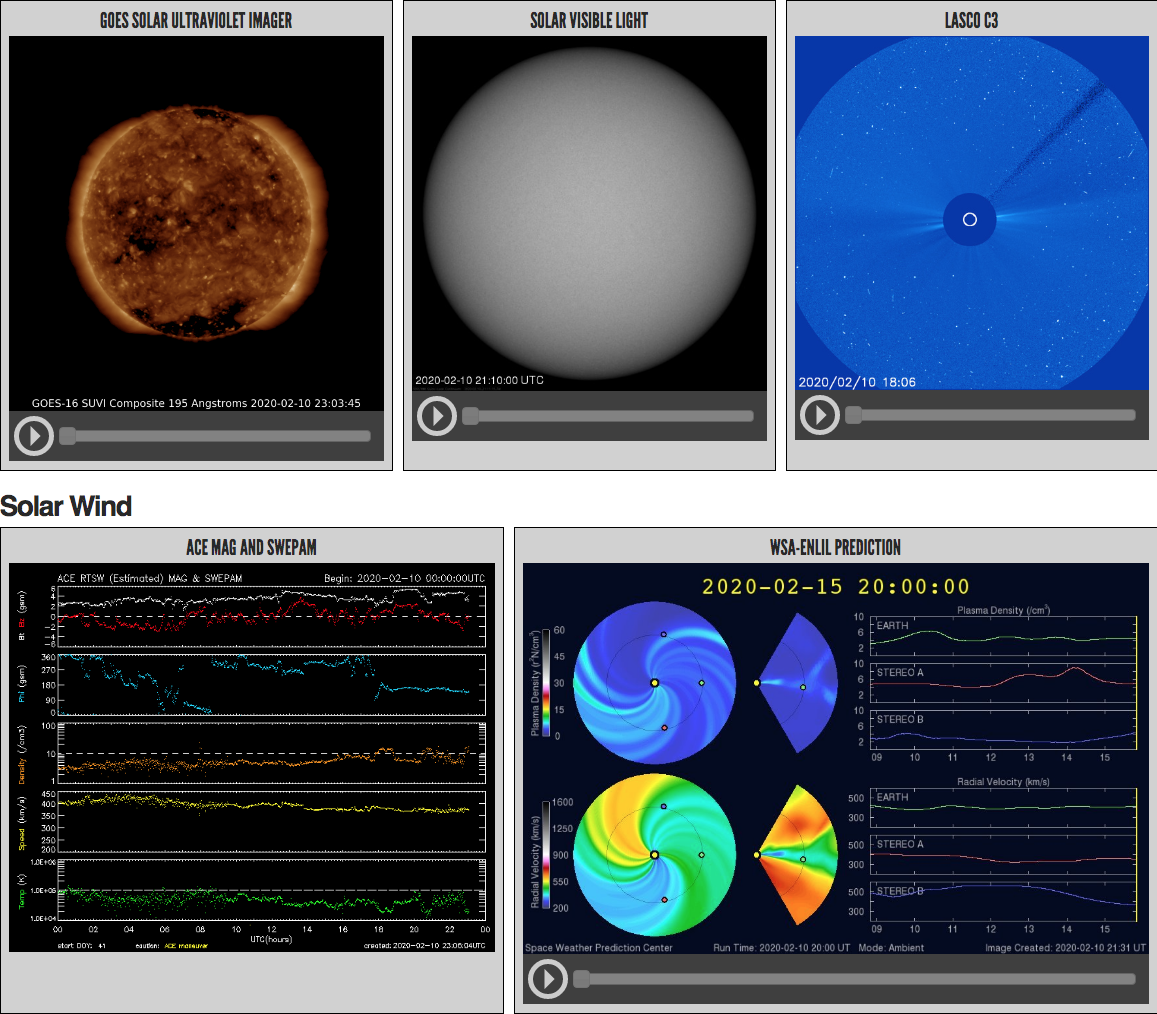Open the GOES-16 SUVI sun image
This screenshot has height=1014, width=1157.
tap(196, 223)
